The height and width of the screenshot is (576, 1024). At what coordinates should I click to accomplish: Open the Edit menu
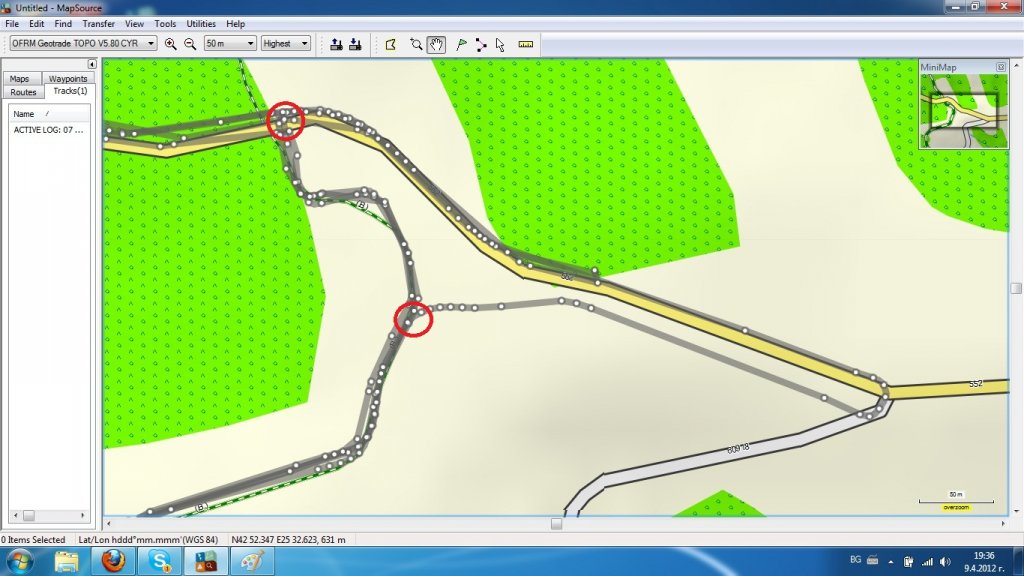point(37,24)
